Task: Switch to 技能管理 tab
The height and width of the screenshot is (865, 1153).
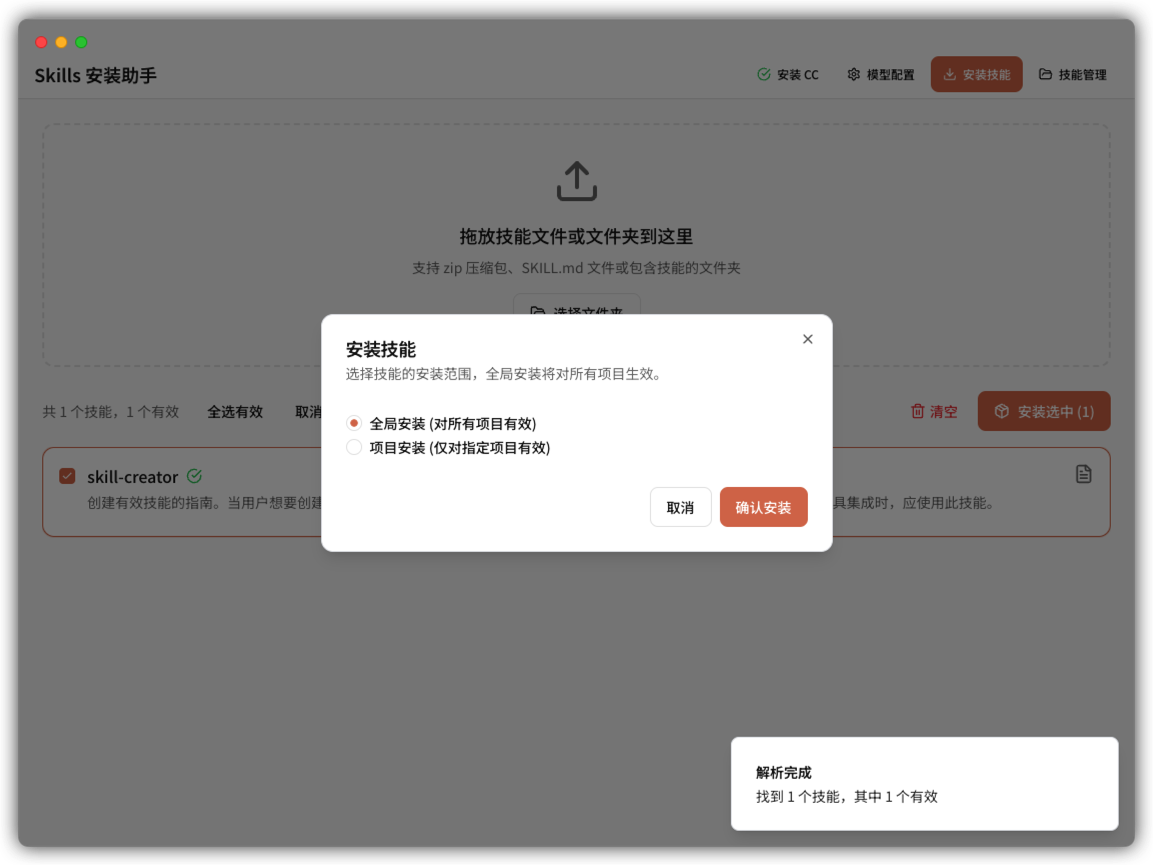Action: [1073, 74]
